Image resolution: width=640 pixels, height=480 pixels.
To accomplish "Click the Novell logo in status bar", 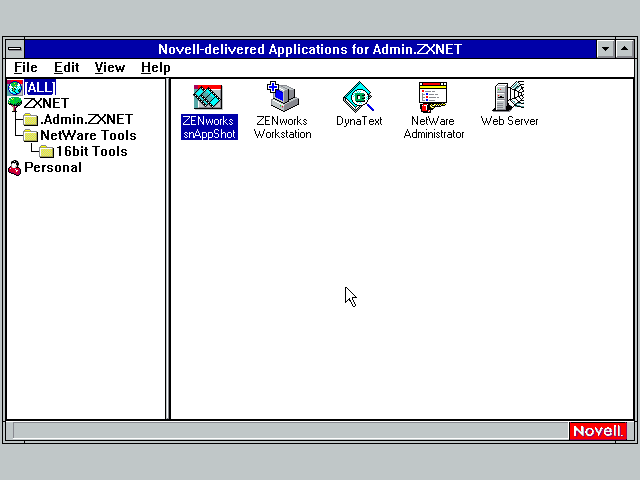I will pos(598,431).
